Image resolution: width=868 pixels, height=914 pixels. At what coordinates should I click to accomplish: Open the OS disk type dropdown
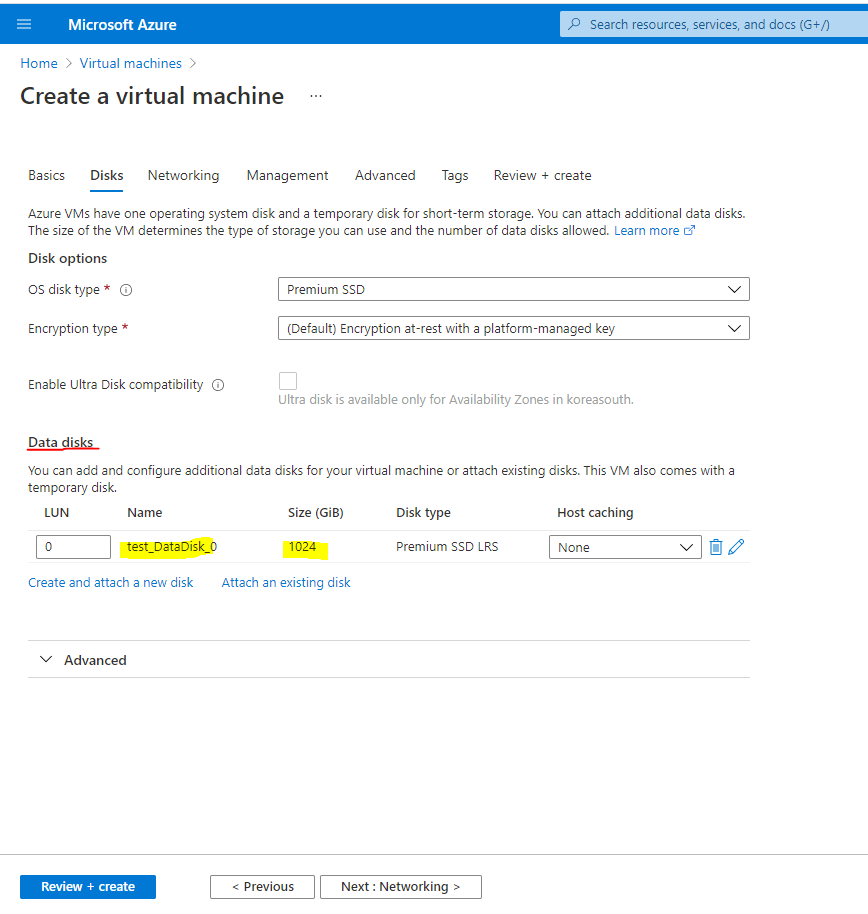click(514, 289)
